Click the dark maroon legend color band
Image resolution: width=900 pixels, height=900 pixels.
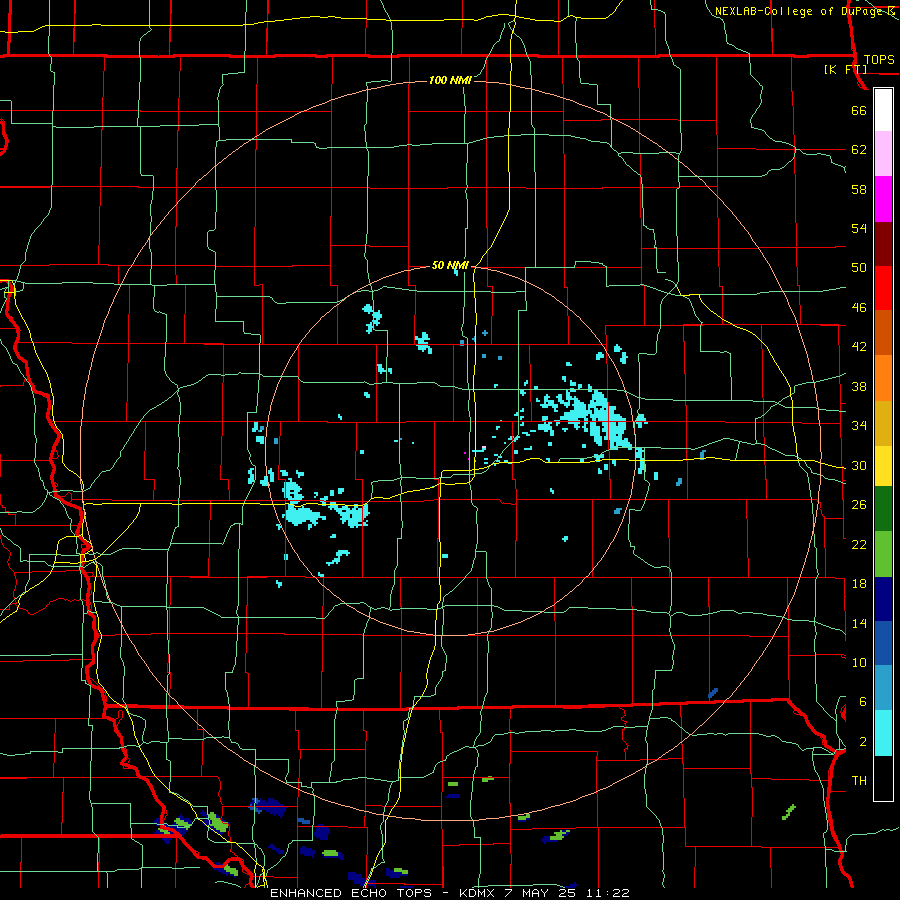pos(883,244)
